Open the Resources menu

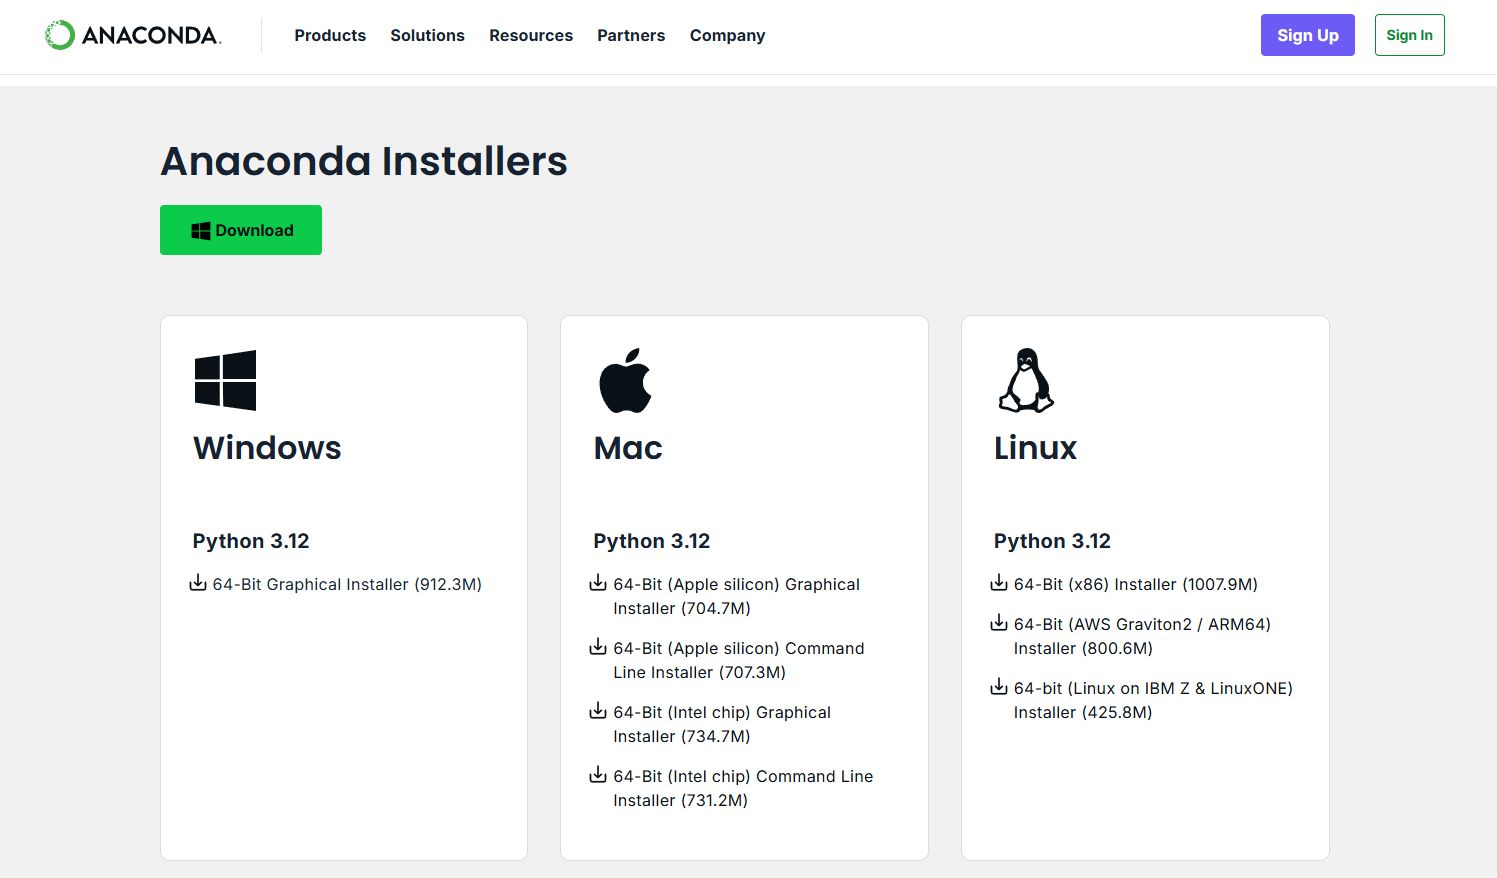point(531,35)
